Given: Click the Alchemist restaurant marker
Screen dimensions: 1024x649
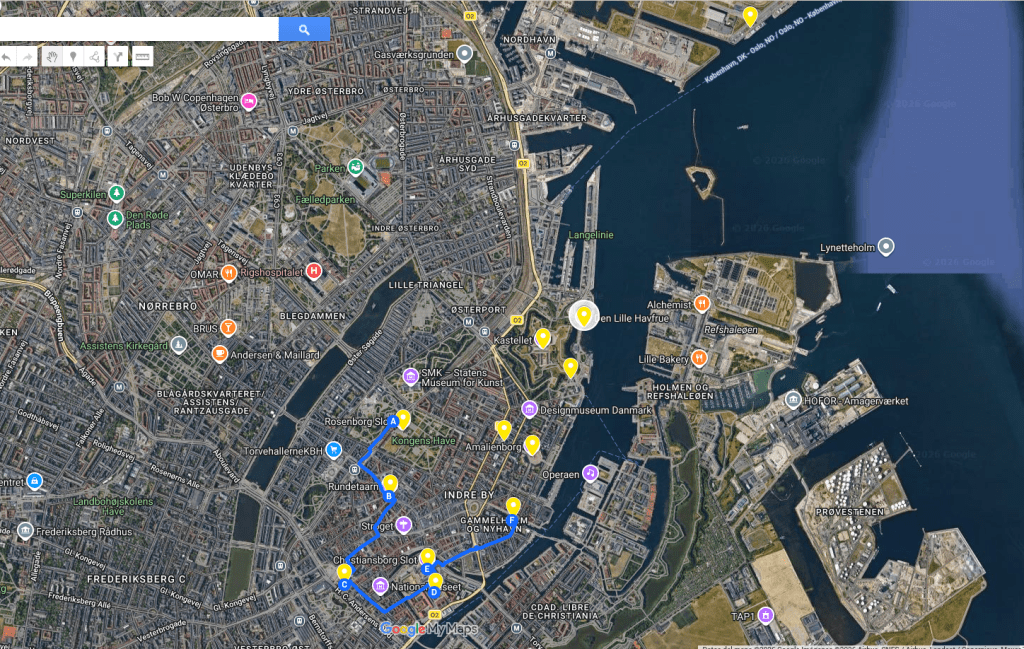Looking at the screenshot, I should pos(702,302).
